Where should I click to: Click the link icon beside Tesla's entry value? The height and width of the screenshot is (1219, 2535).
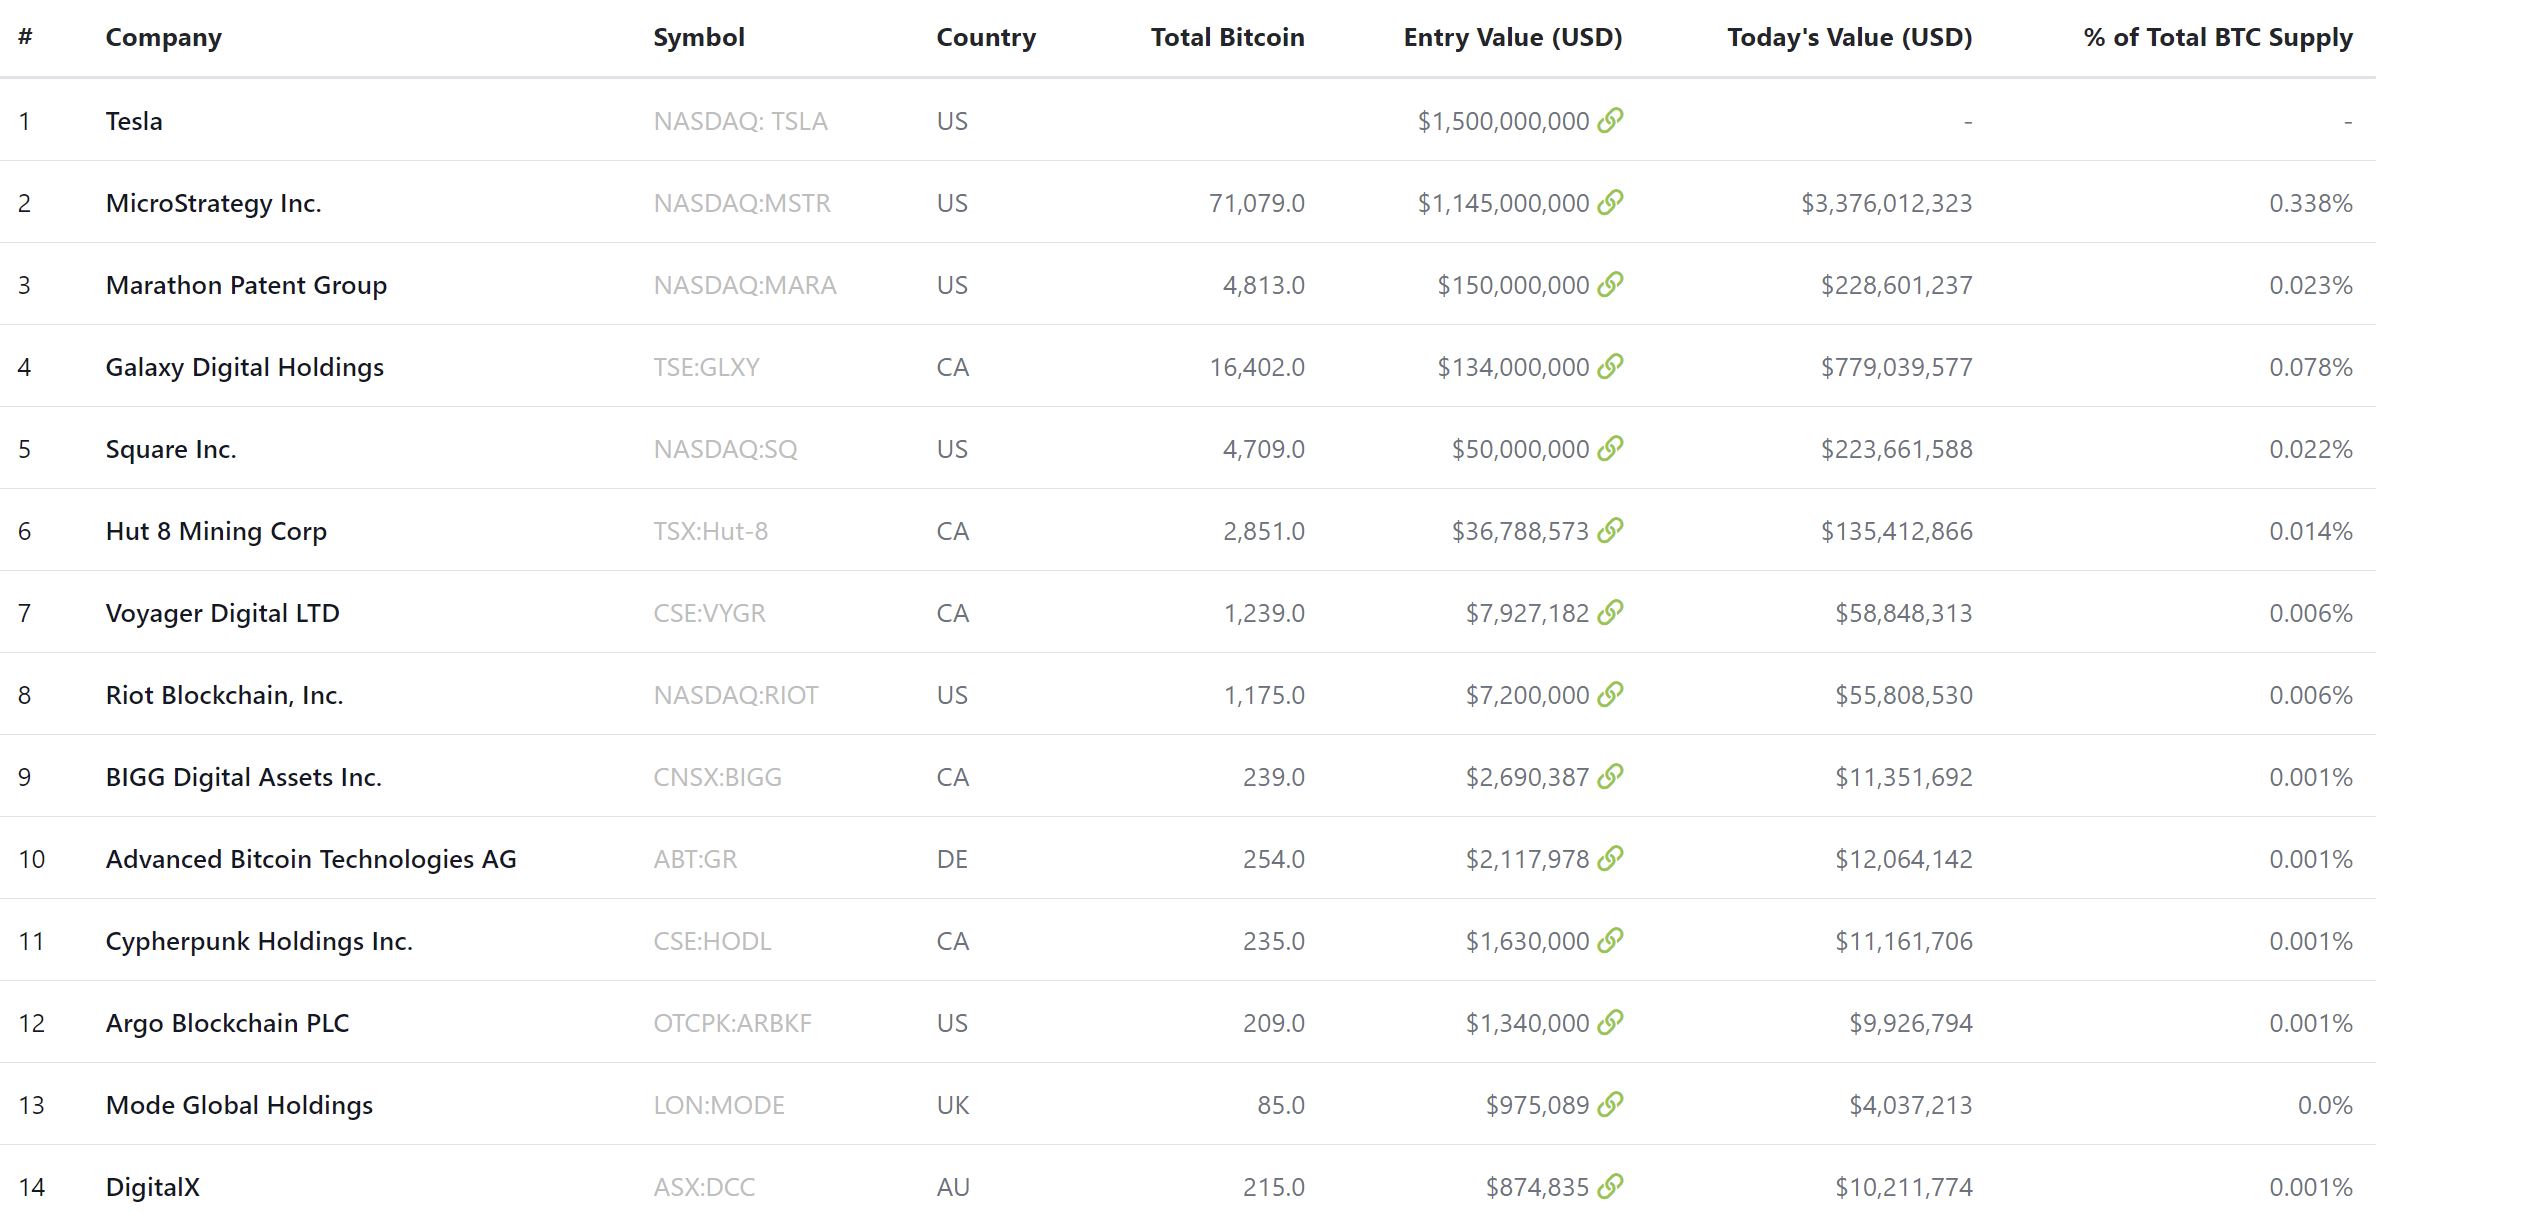tap(1610, 120)
